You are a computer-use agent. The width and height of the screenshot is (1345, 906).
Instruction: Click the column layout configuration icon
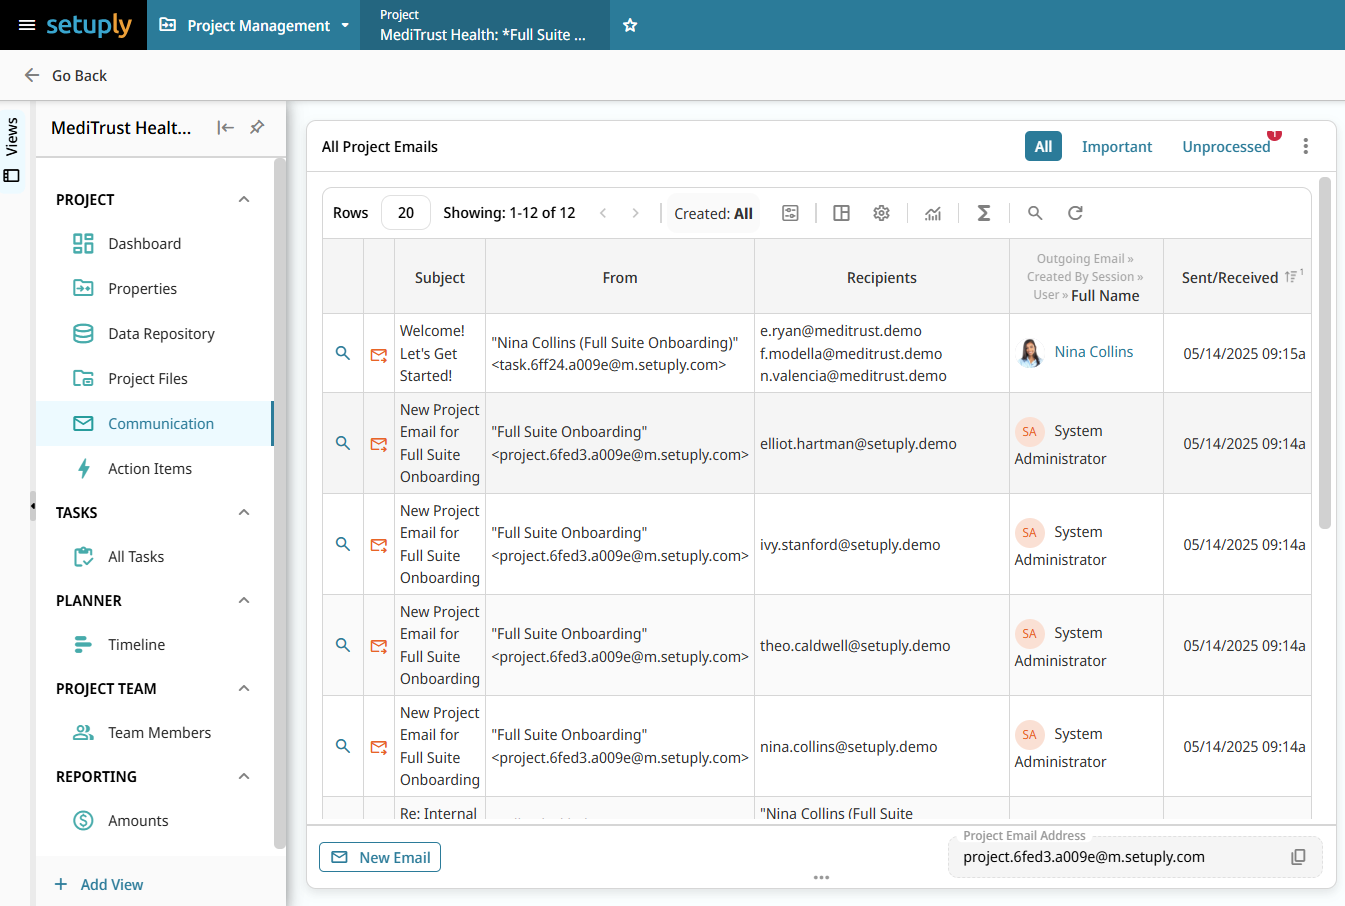pos(841,213)
